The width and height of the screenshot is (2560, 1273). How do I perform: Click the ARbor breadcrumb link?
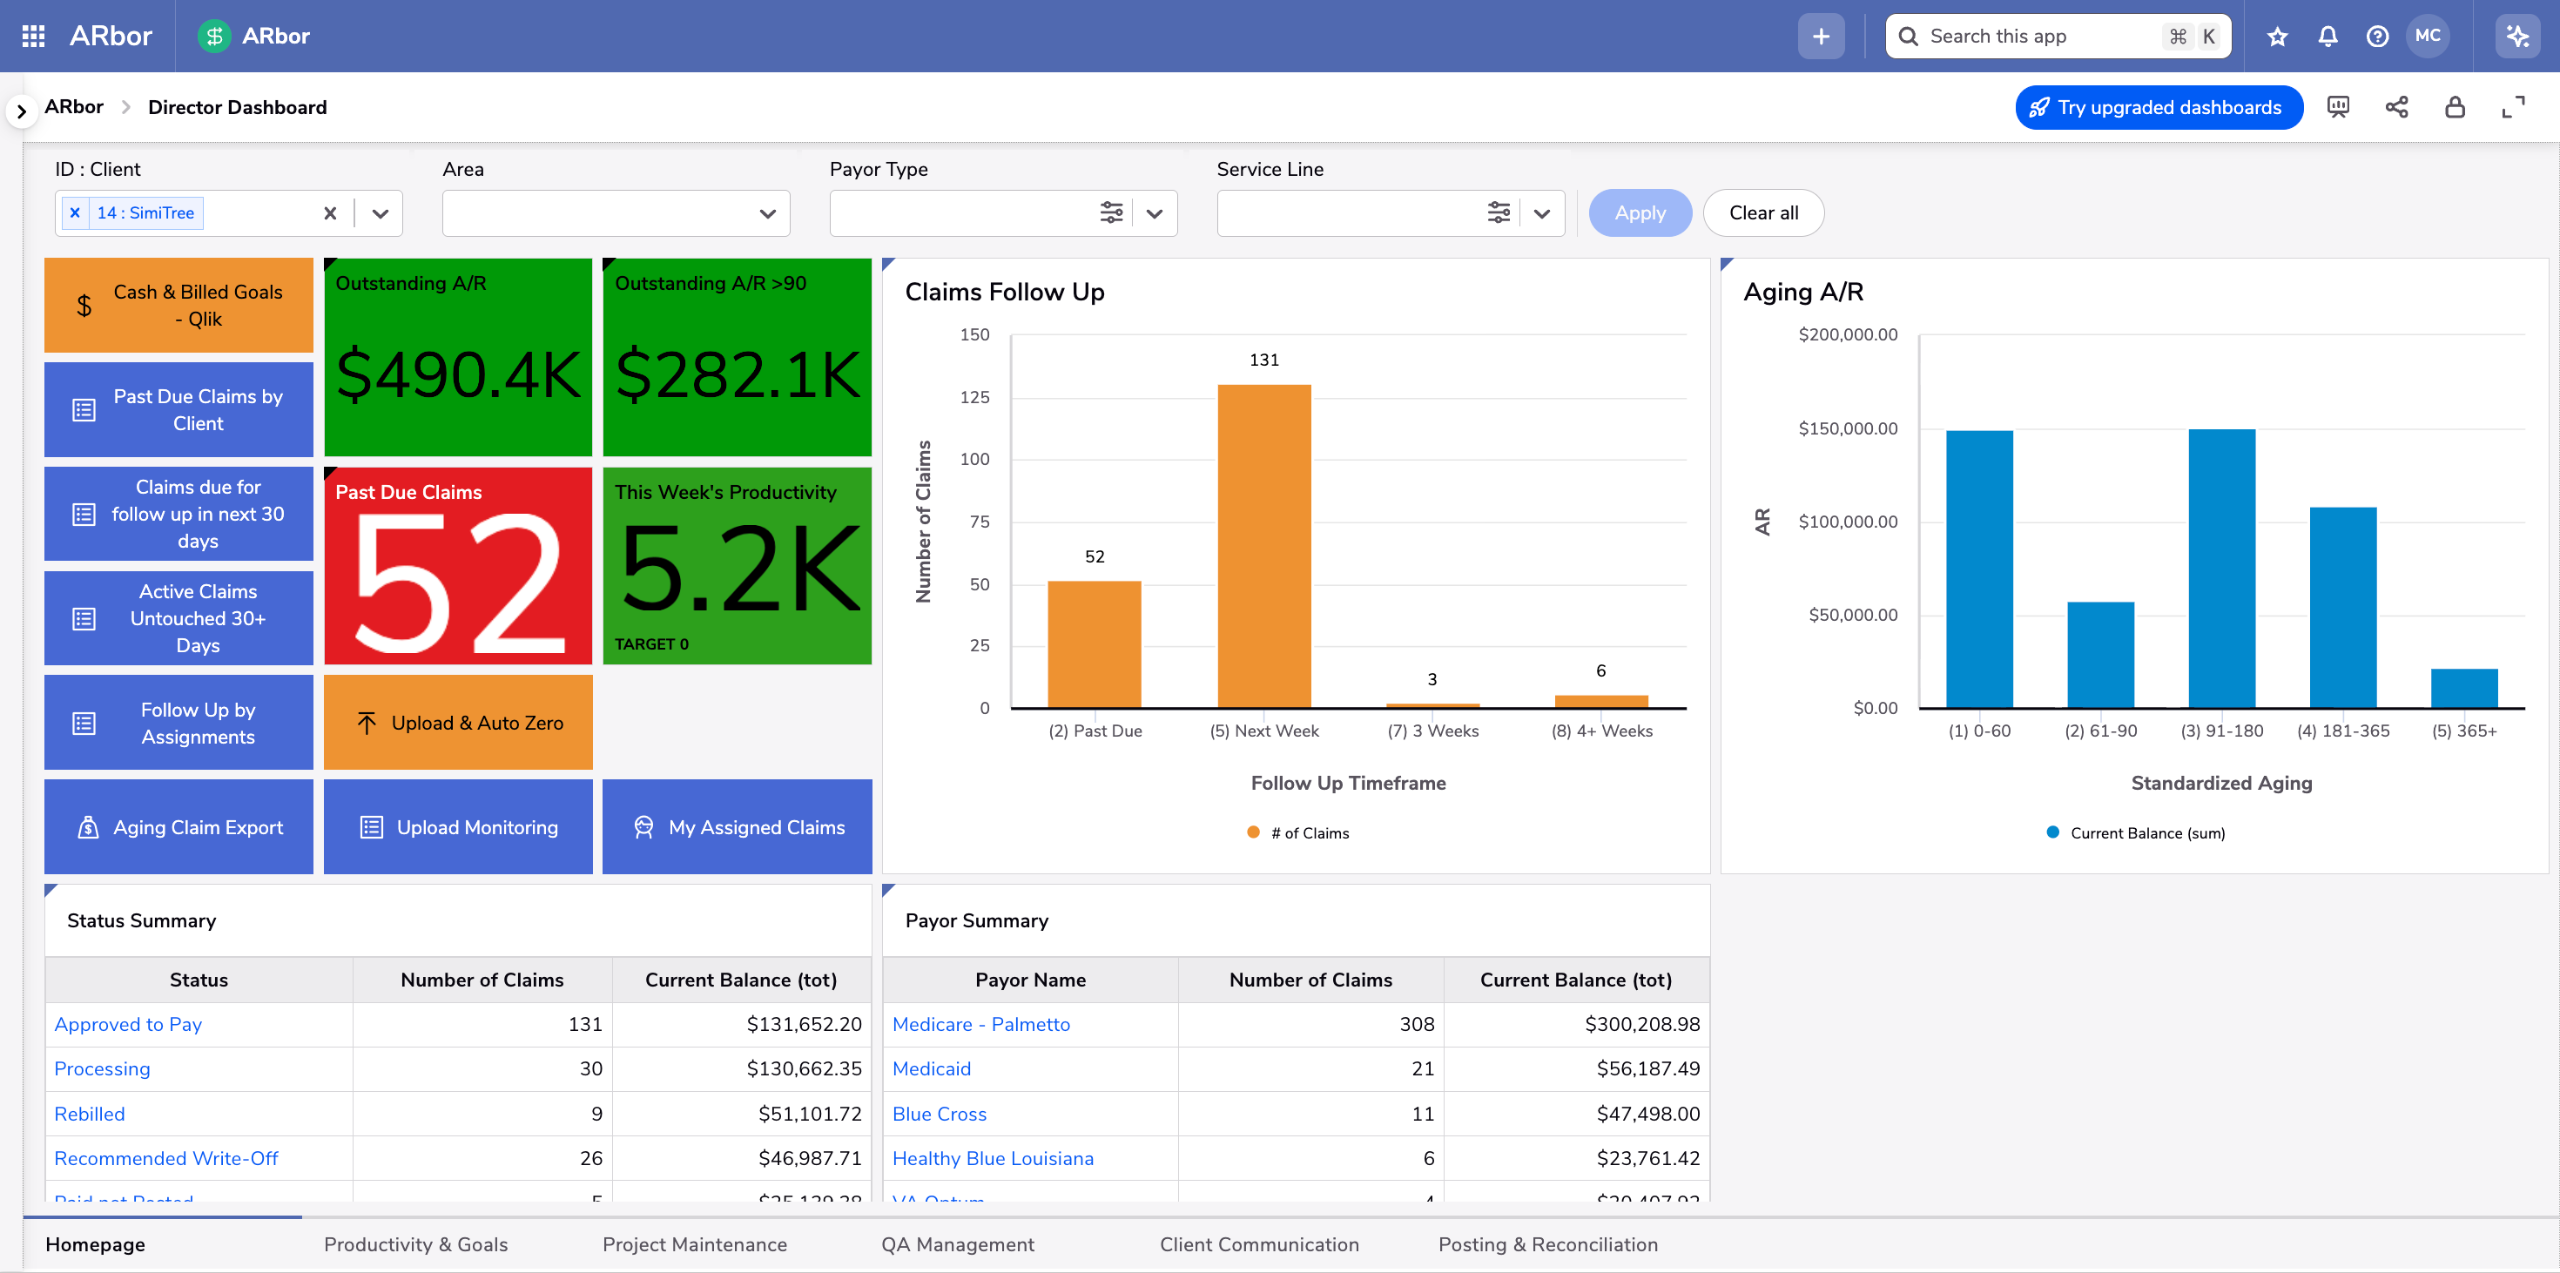(74, 107)
